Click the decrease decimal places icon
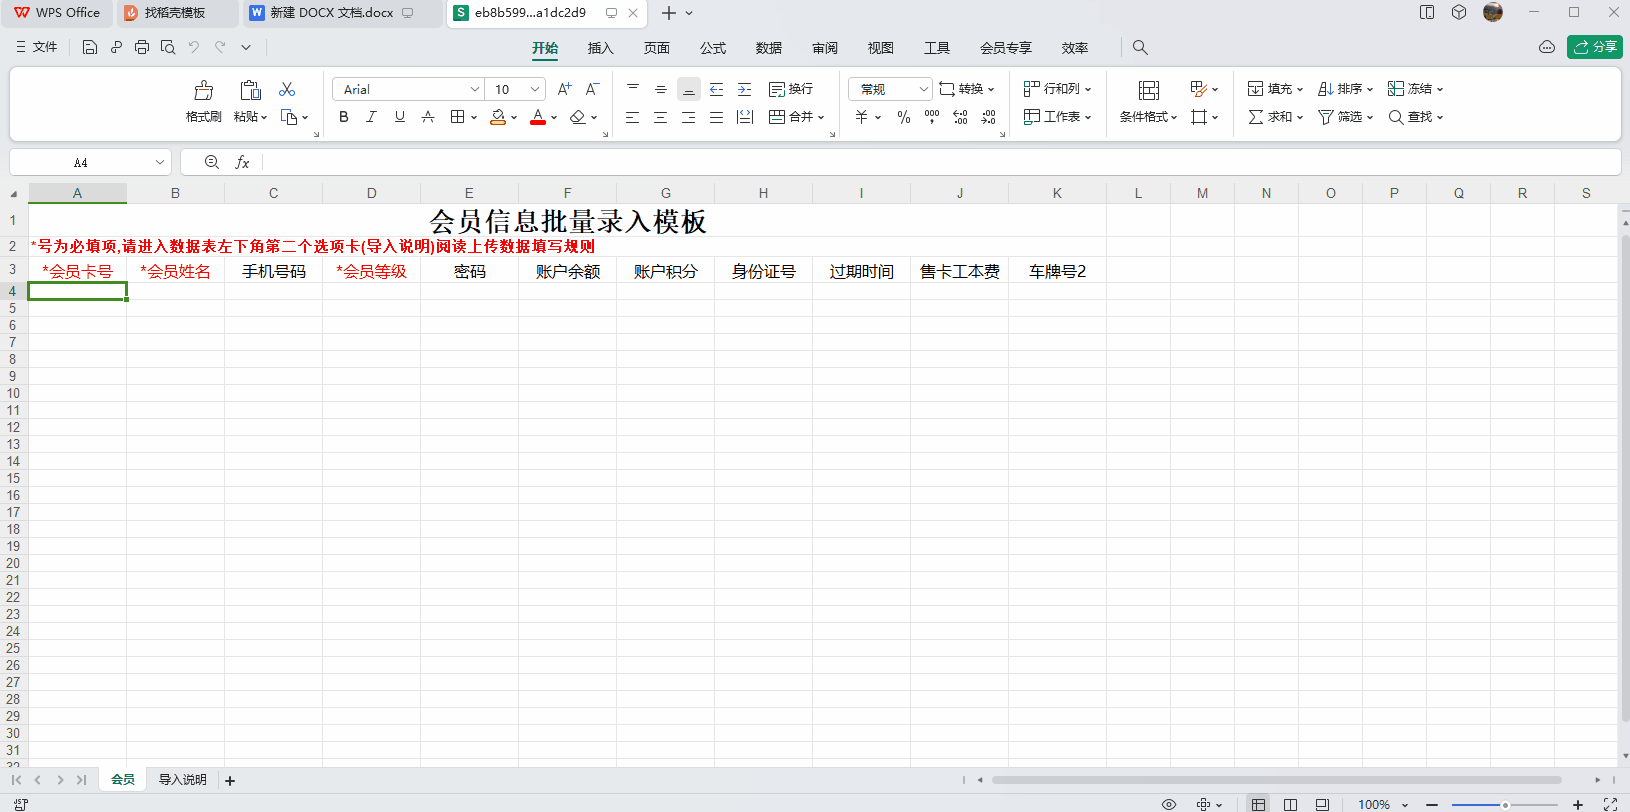This screenshot has height=812, width=1630. [x=988, y=117]
